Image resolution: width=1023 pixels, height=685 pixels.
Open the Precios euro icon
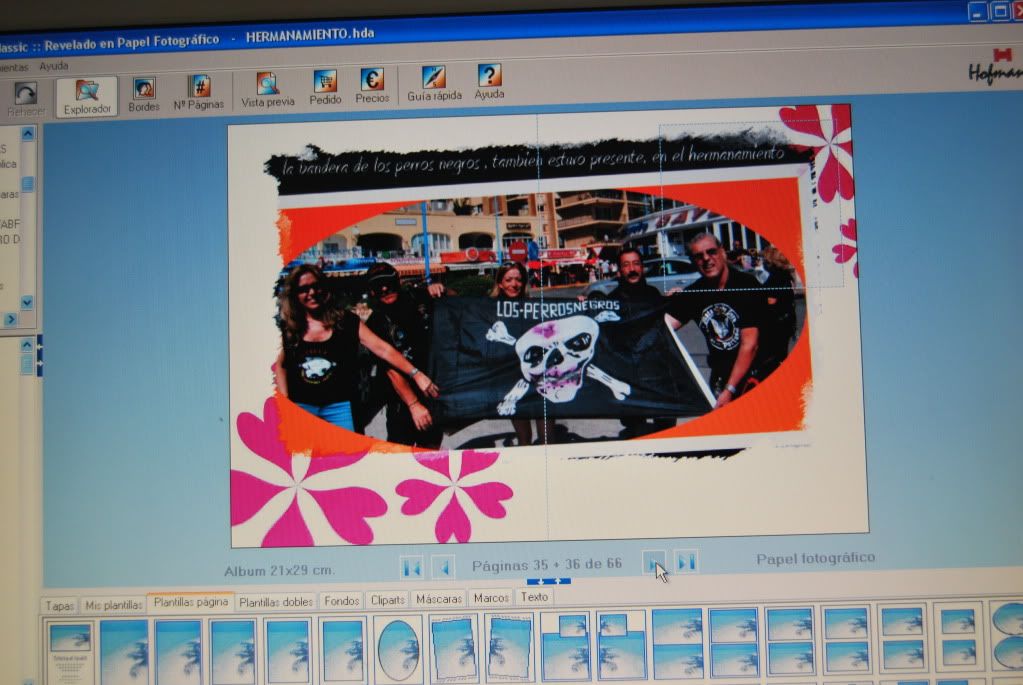click(372, 85)
